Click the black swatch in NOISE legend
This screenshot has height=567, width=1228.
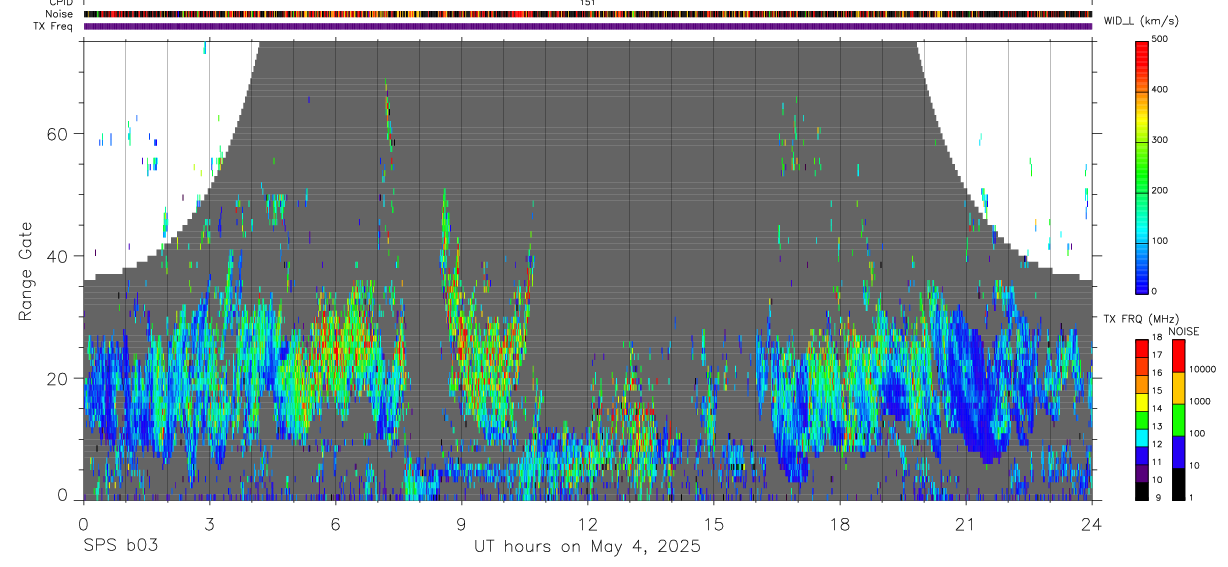pos(1178,483)
